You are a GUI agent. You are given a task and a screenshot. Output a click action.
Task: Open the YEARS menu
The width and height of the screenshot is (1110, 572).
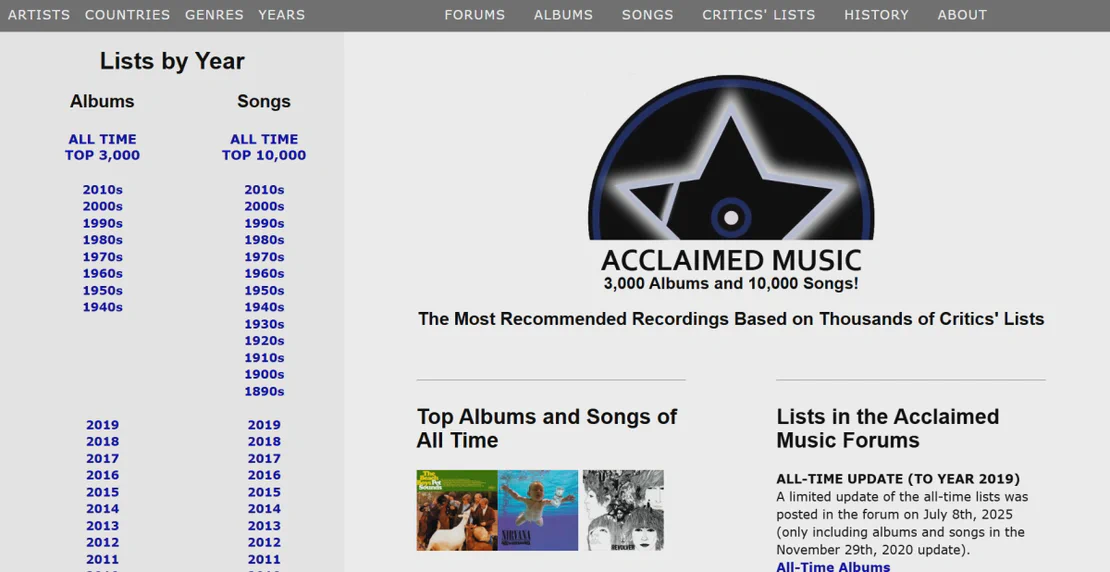pyautogui.click(x=281, y=15)
